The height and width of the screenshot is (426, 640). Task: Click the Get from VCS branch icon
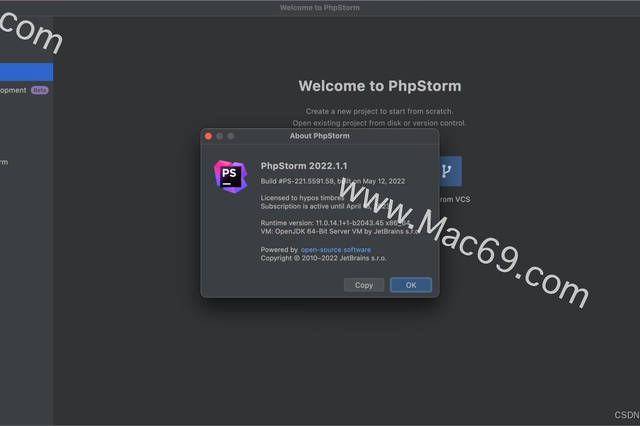(451, 171)
